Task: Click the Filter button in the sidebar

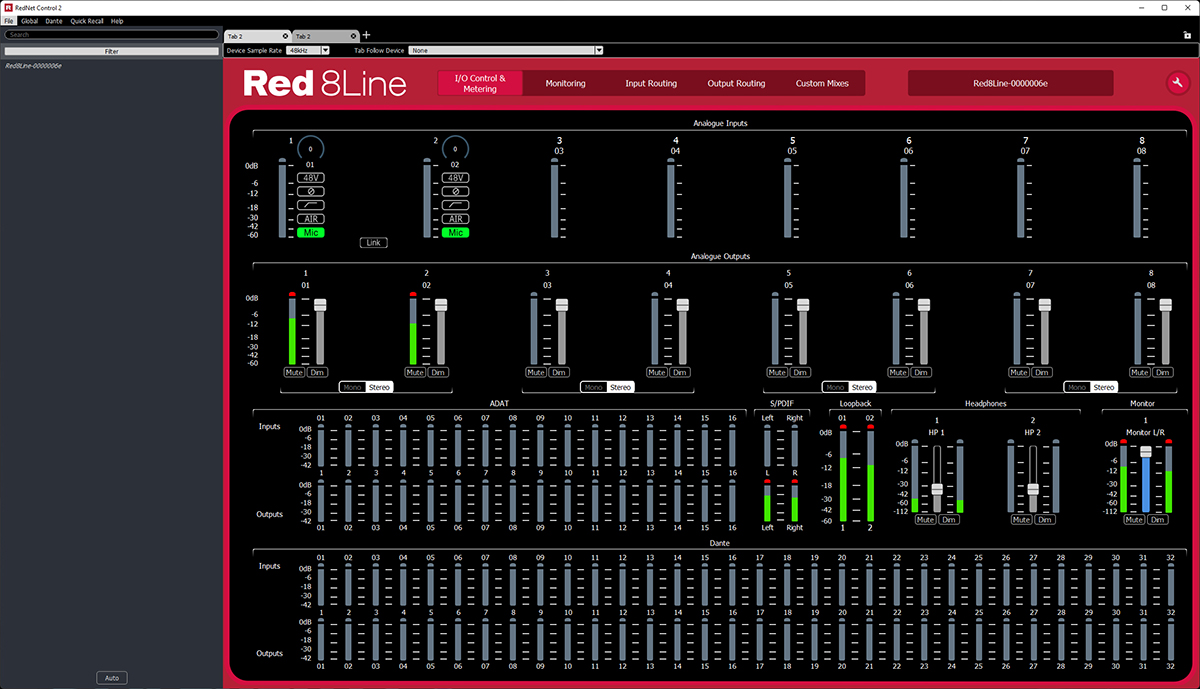Action: (111, 51)
